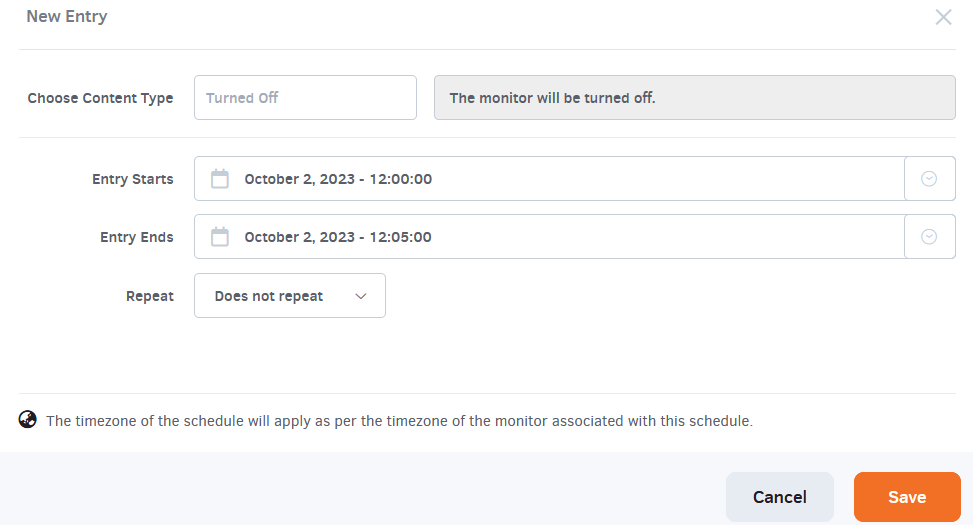Click the Choose Content Type label
This screenshot has width=973, height=525.
point(100,98)
